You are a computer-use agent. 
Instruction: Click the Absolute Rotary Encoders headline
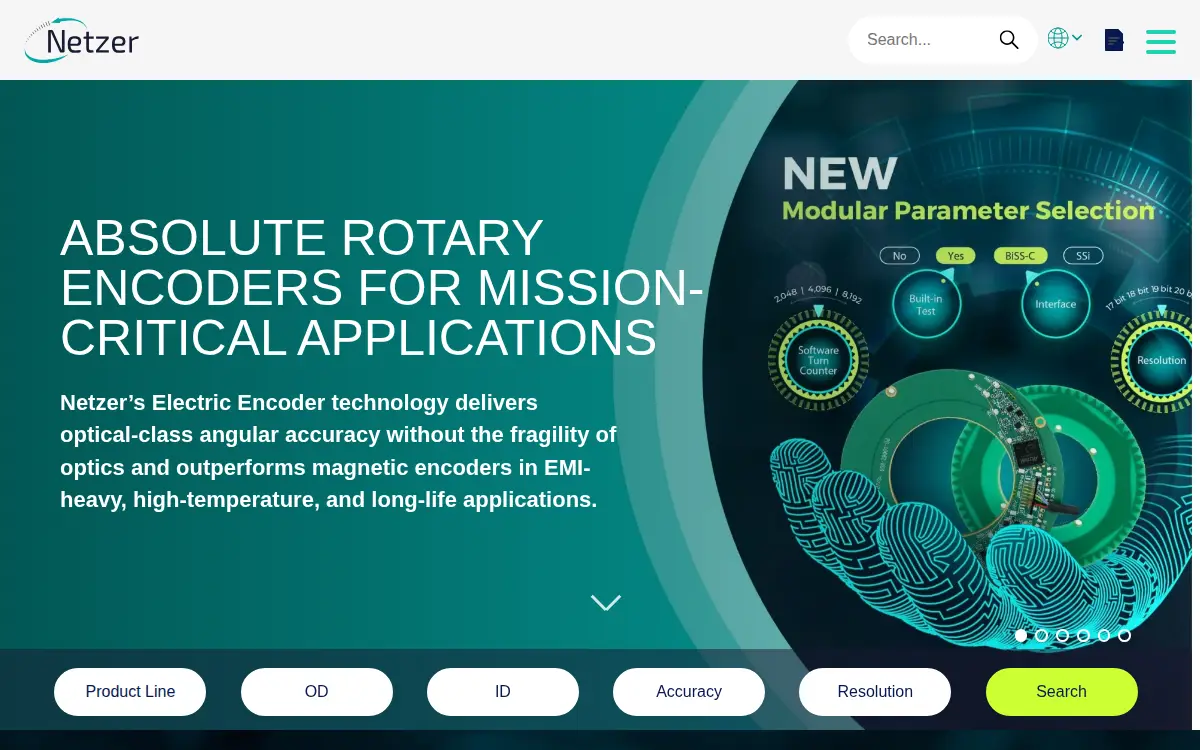click(x=381, y=288)
